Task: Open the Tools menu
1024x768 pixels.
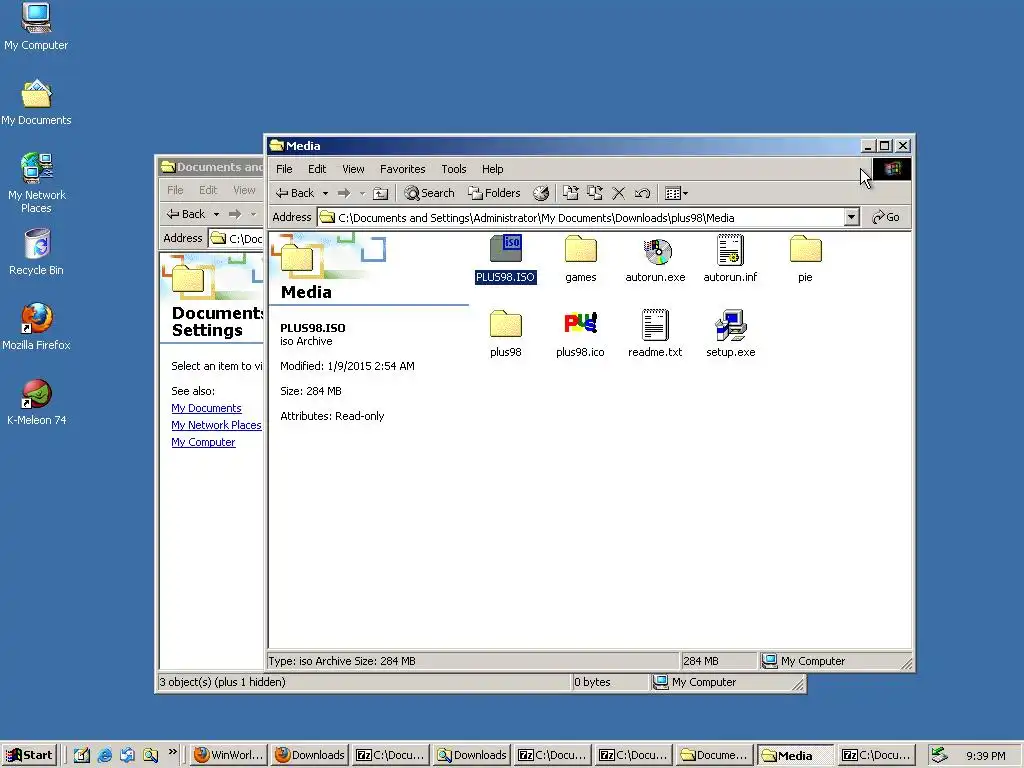Action: 453,169
